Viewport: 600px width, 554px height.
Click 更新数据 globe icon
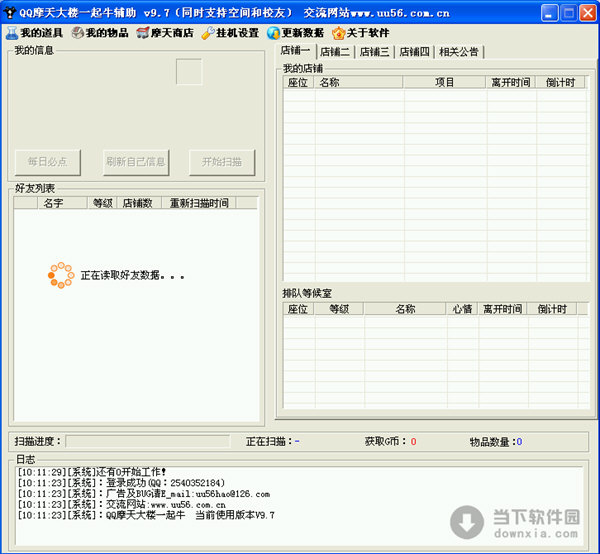274,33
